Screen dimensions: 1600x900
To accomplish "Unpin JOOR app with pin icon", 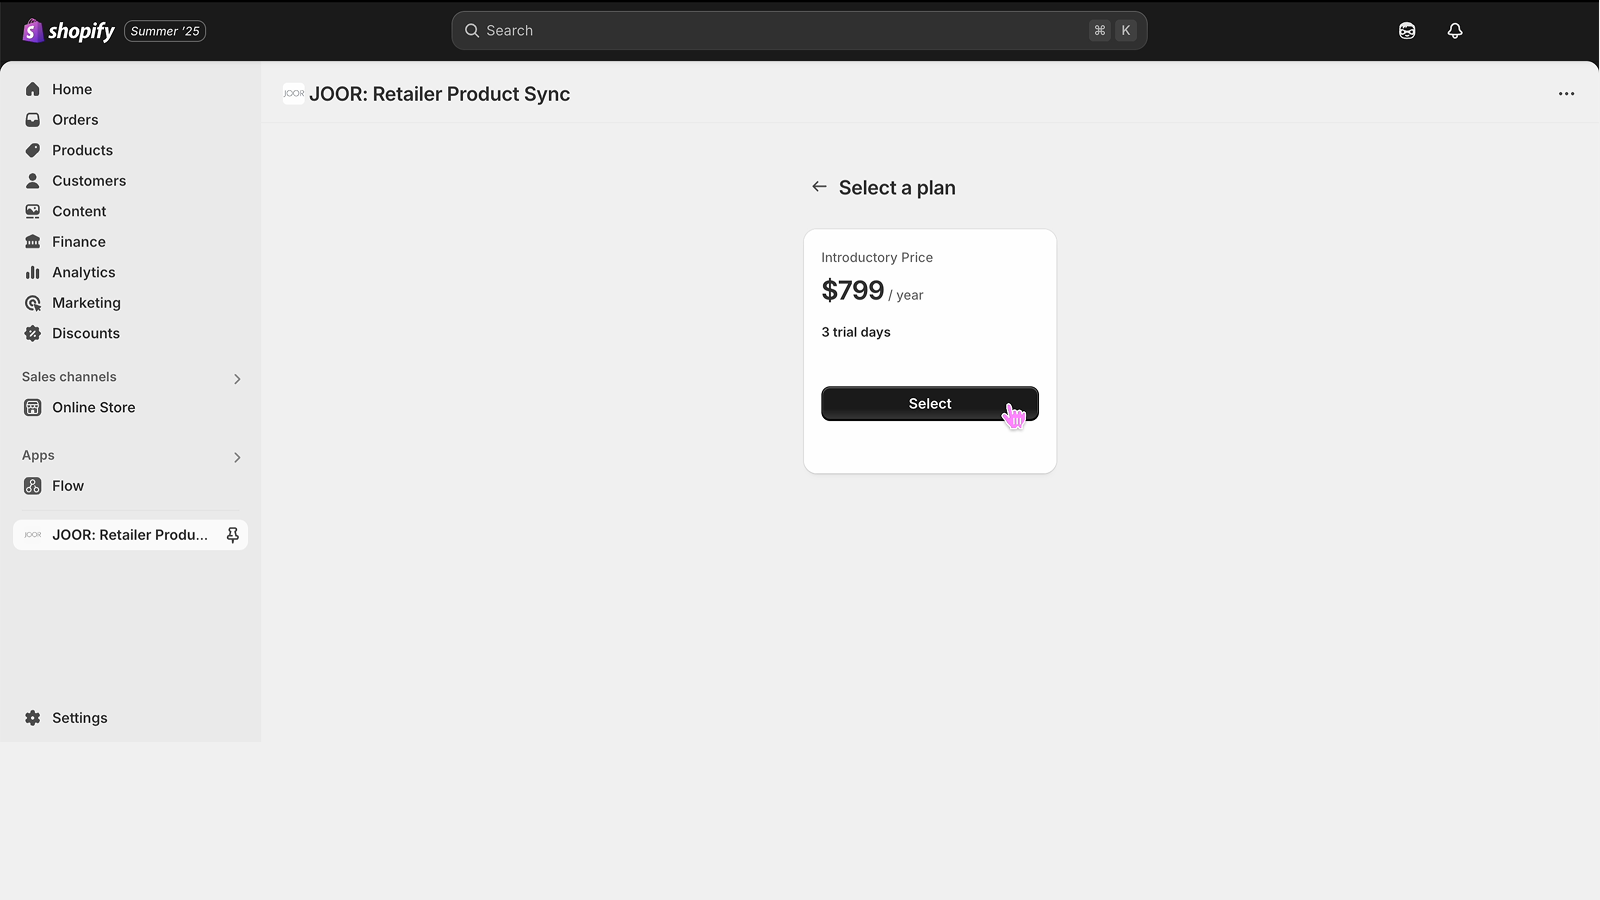I will coord(232,535).
